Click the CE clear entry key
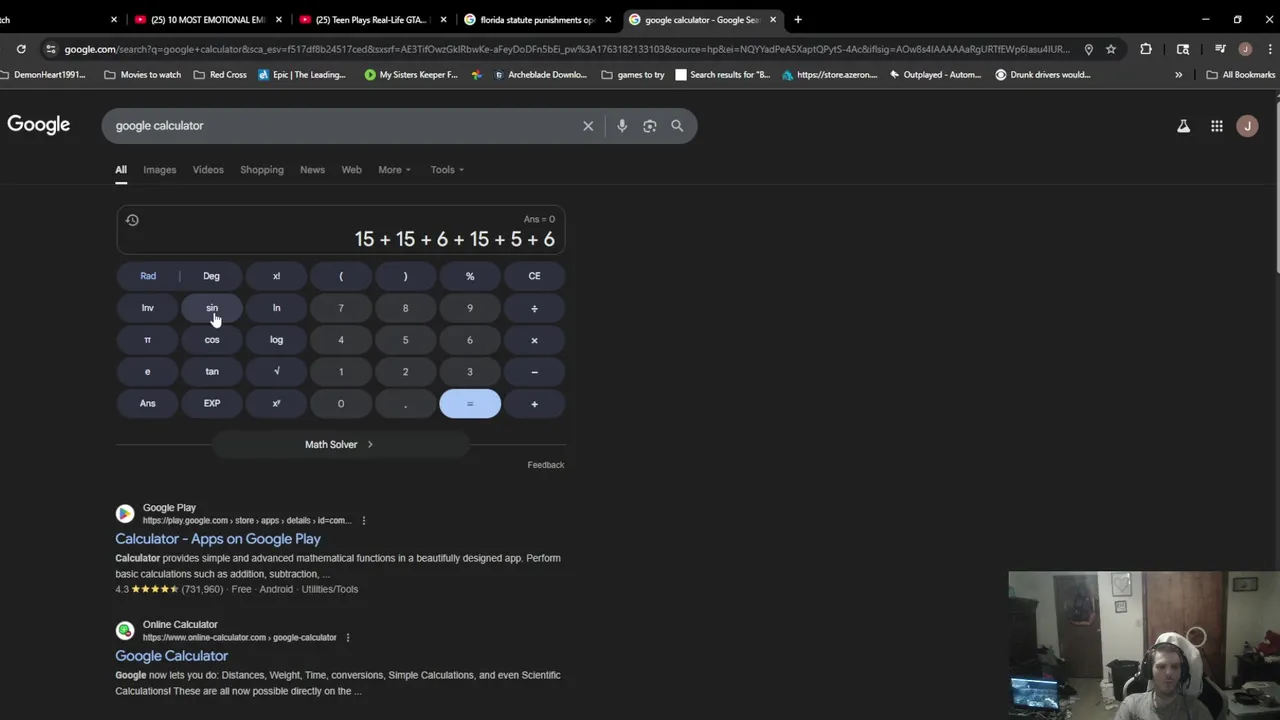 534,276
